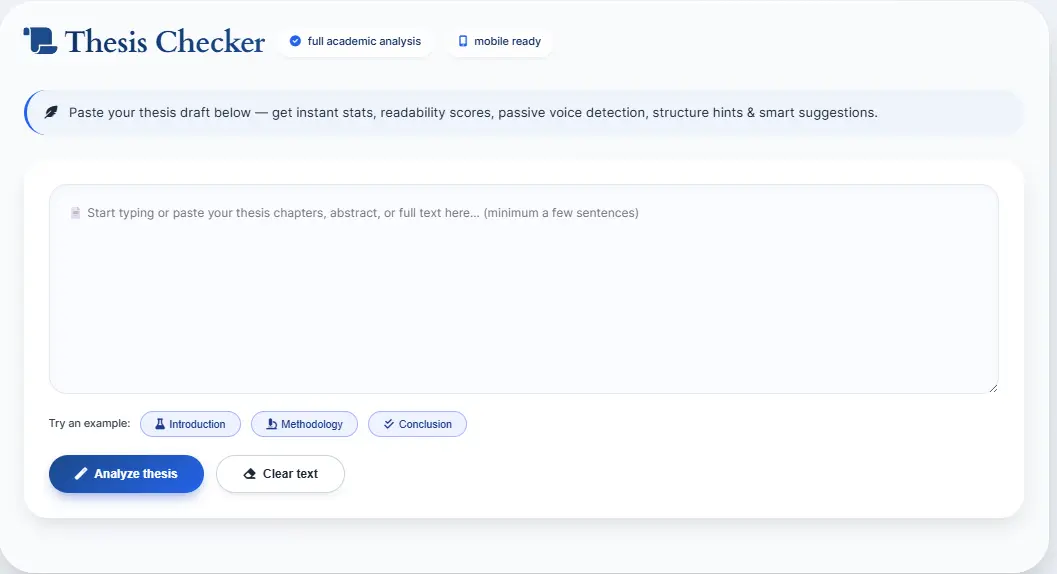
Task: Click the small document icon in placeholder
Action: [76, 213]
